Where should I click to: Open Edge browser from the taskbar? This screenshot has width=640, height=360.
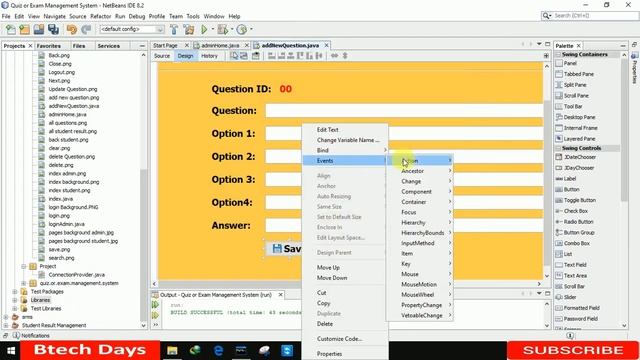pyautogui.click(x=218, y=350)
